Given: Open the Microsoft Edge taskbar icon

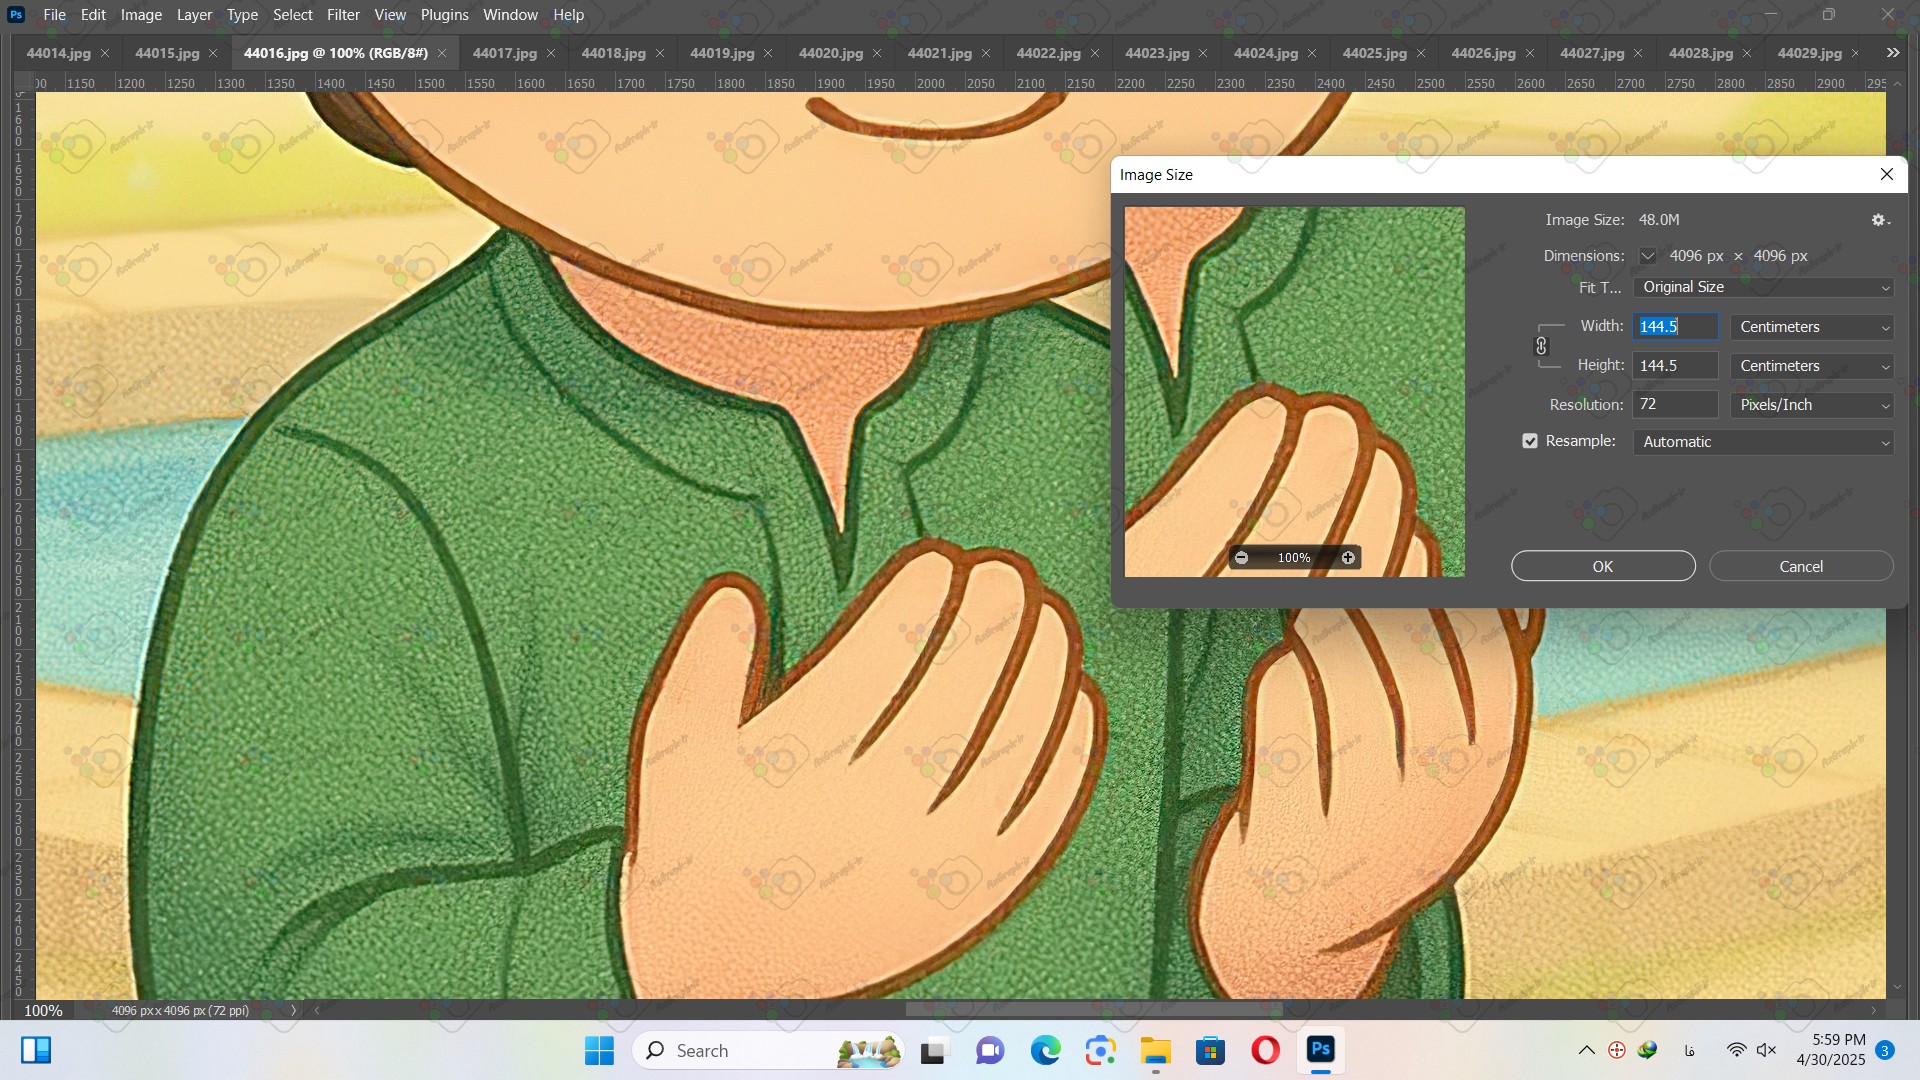Looking at the screenshot, I should [x=1046, y=1051].
